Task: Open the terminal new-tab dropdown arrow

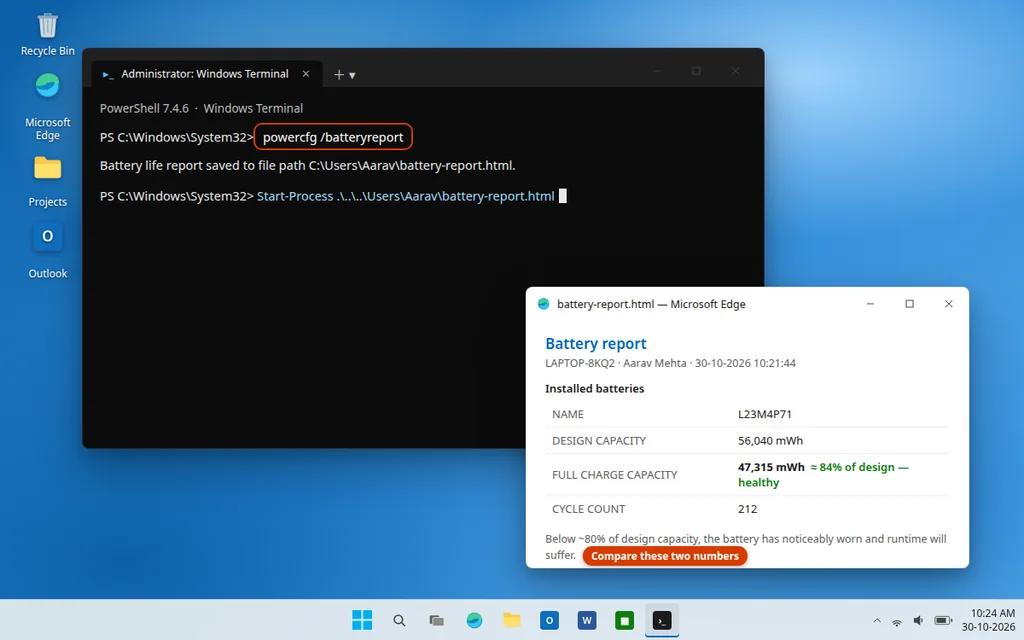Action: [353, 75]
